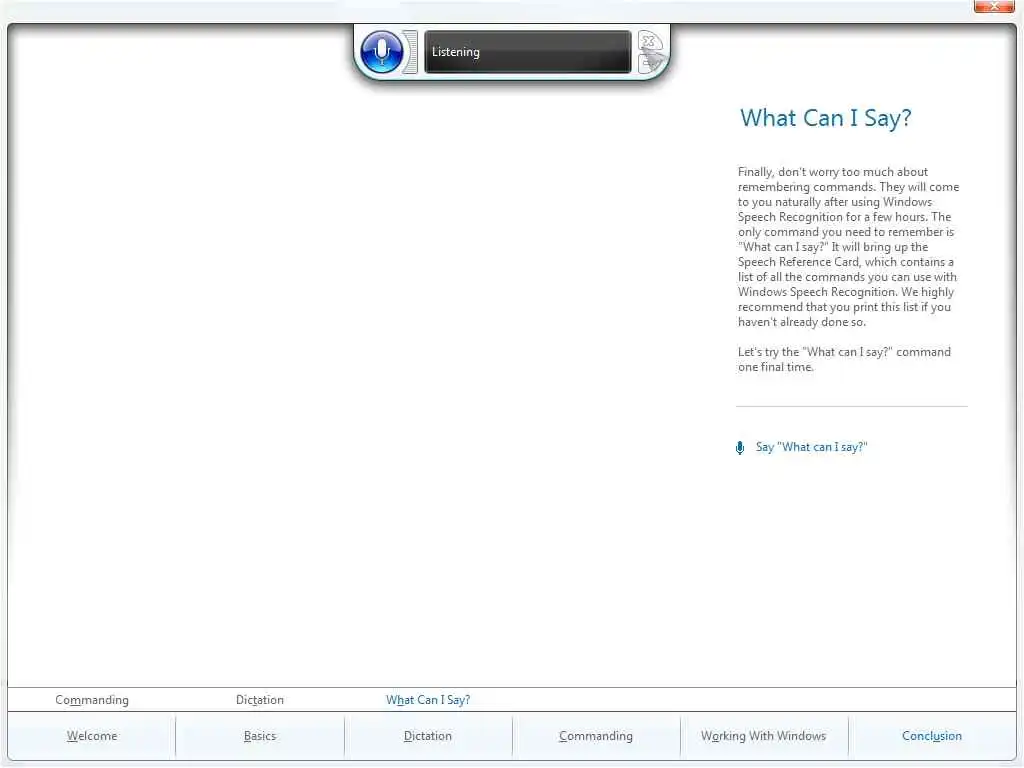Toggle the blue microphone listening button
1024x768 pixels.
381,52
